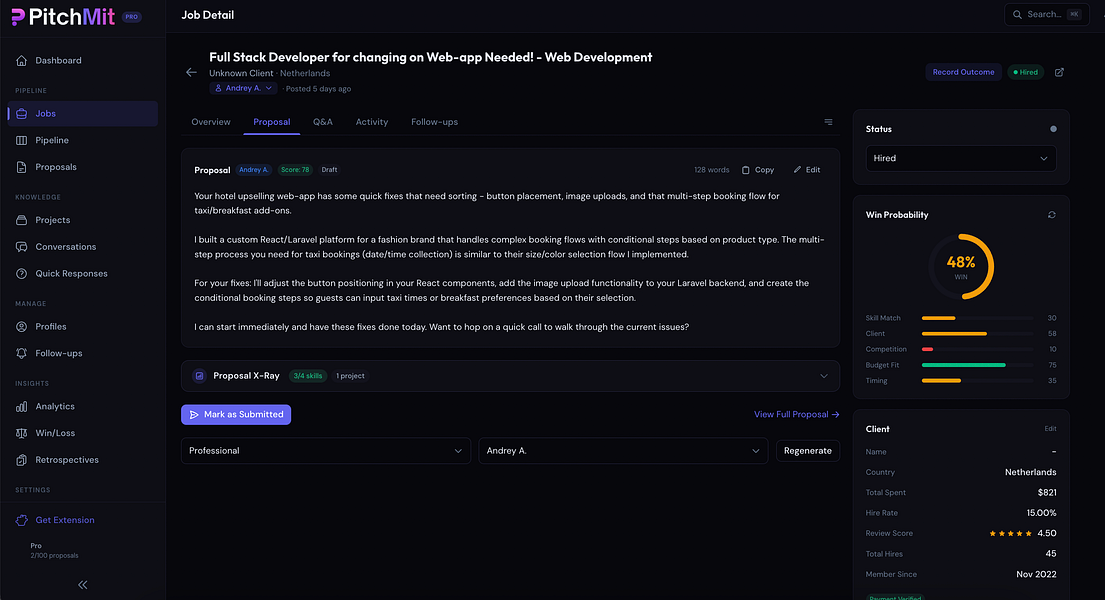Open the View Full Proposal link
Screen dimensions: 1105x600
pyautogui.click(x=796, y=415)
